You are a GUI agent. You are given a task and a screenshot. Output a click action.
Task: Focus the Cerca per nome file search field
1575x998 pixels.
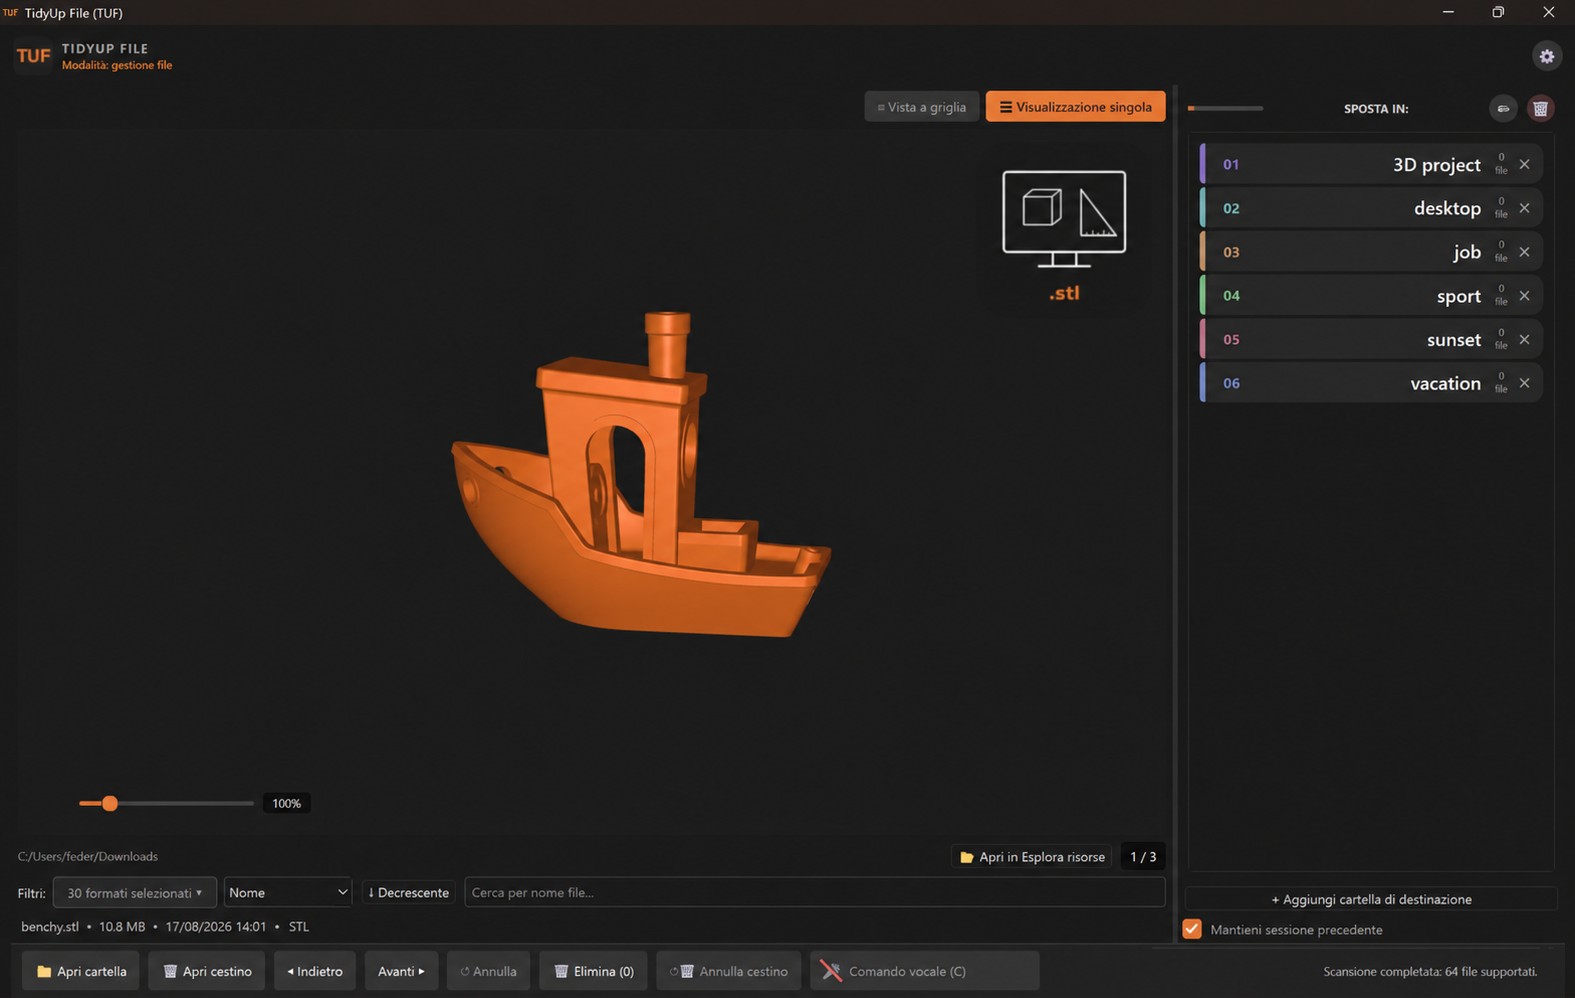pyautogui.click(x=814, y=892)
